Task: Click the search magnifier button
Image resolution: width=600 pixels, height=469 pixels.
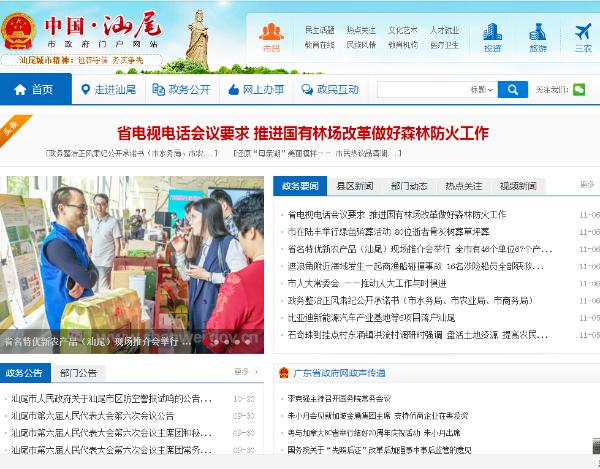Action: [x=513, y=90]
